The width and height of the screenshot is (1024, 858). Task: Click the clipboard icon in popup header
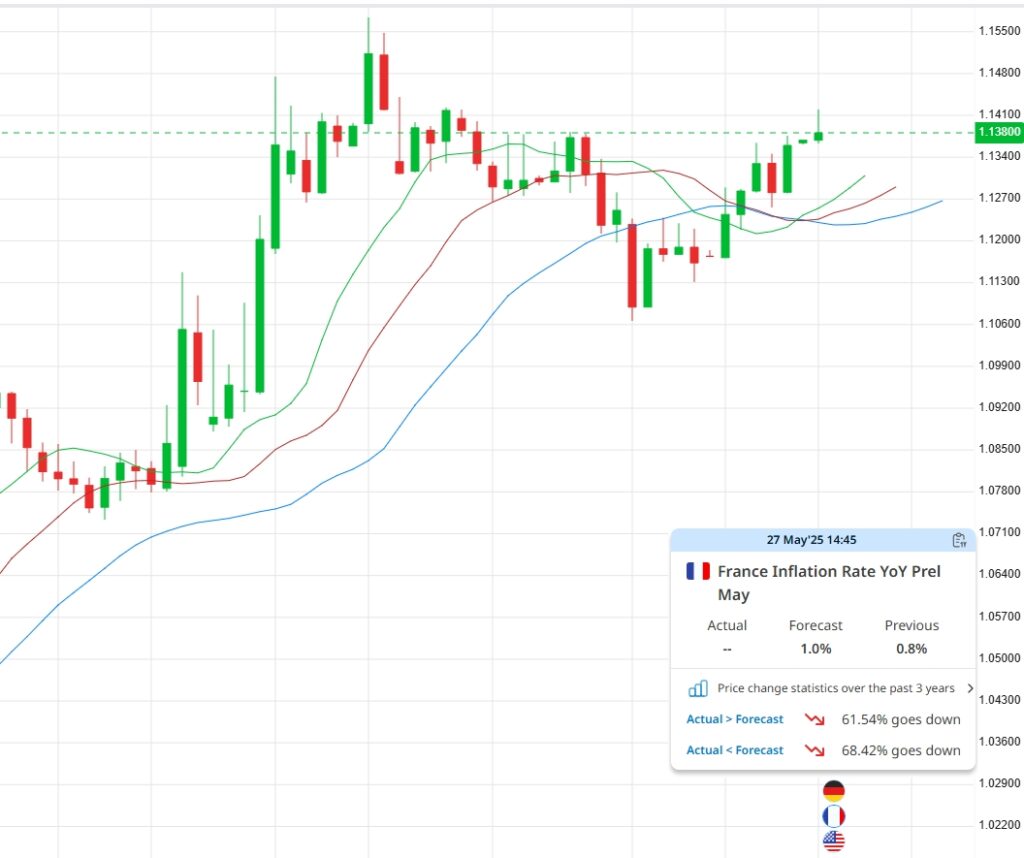pos(959,540)
